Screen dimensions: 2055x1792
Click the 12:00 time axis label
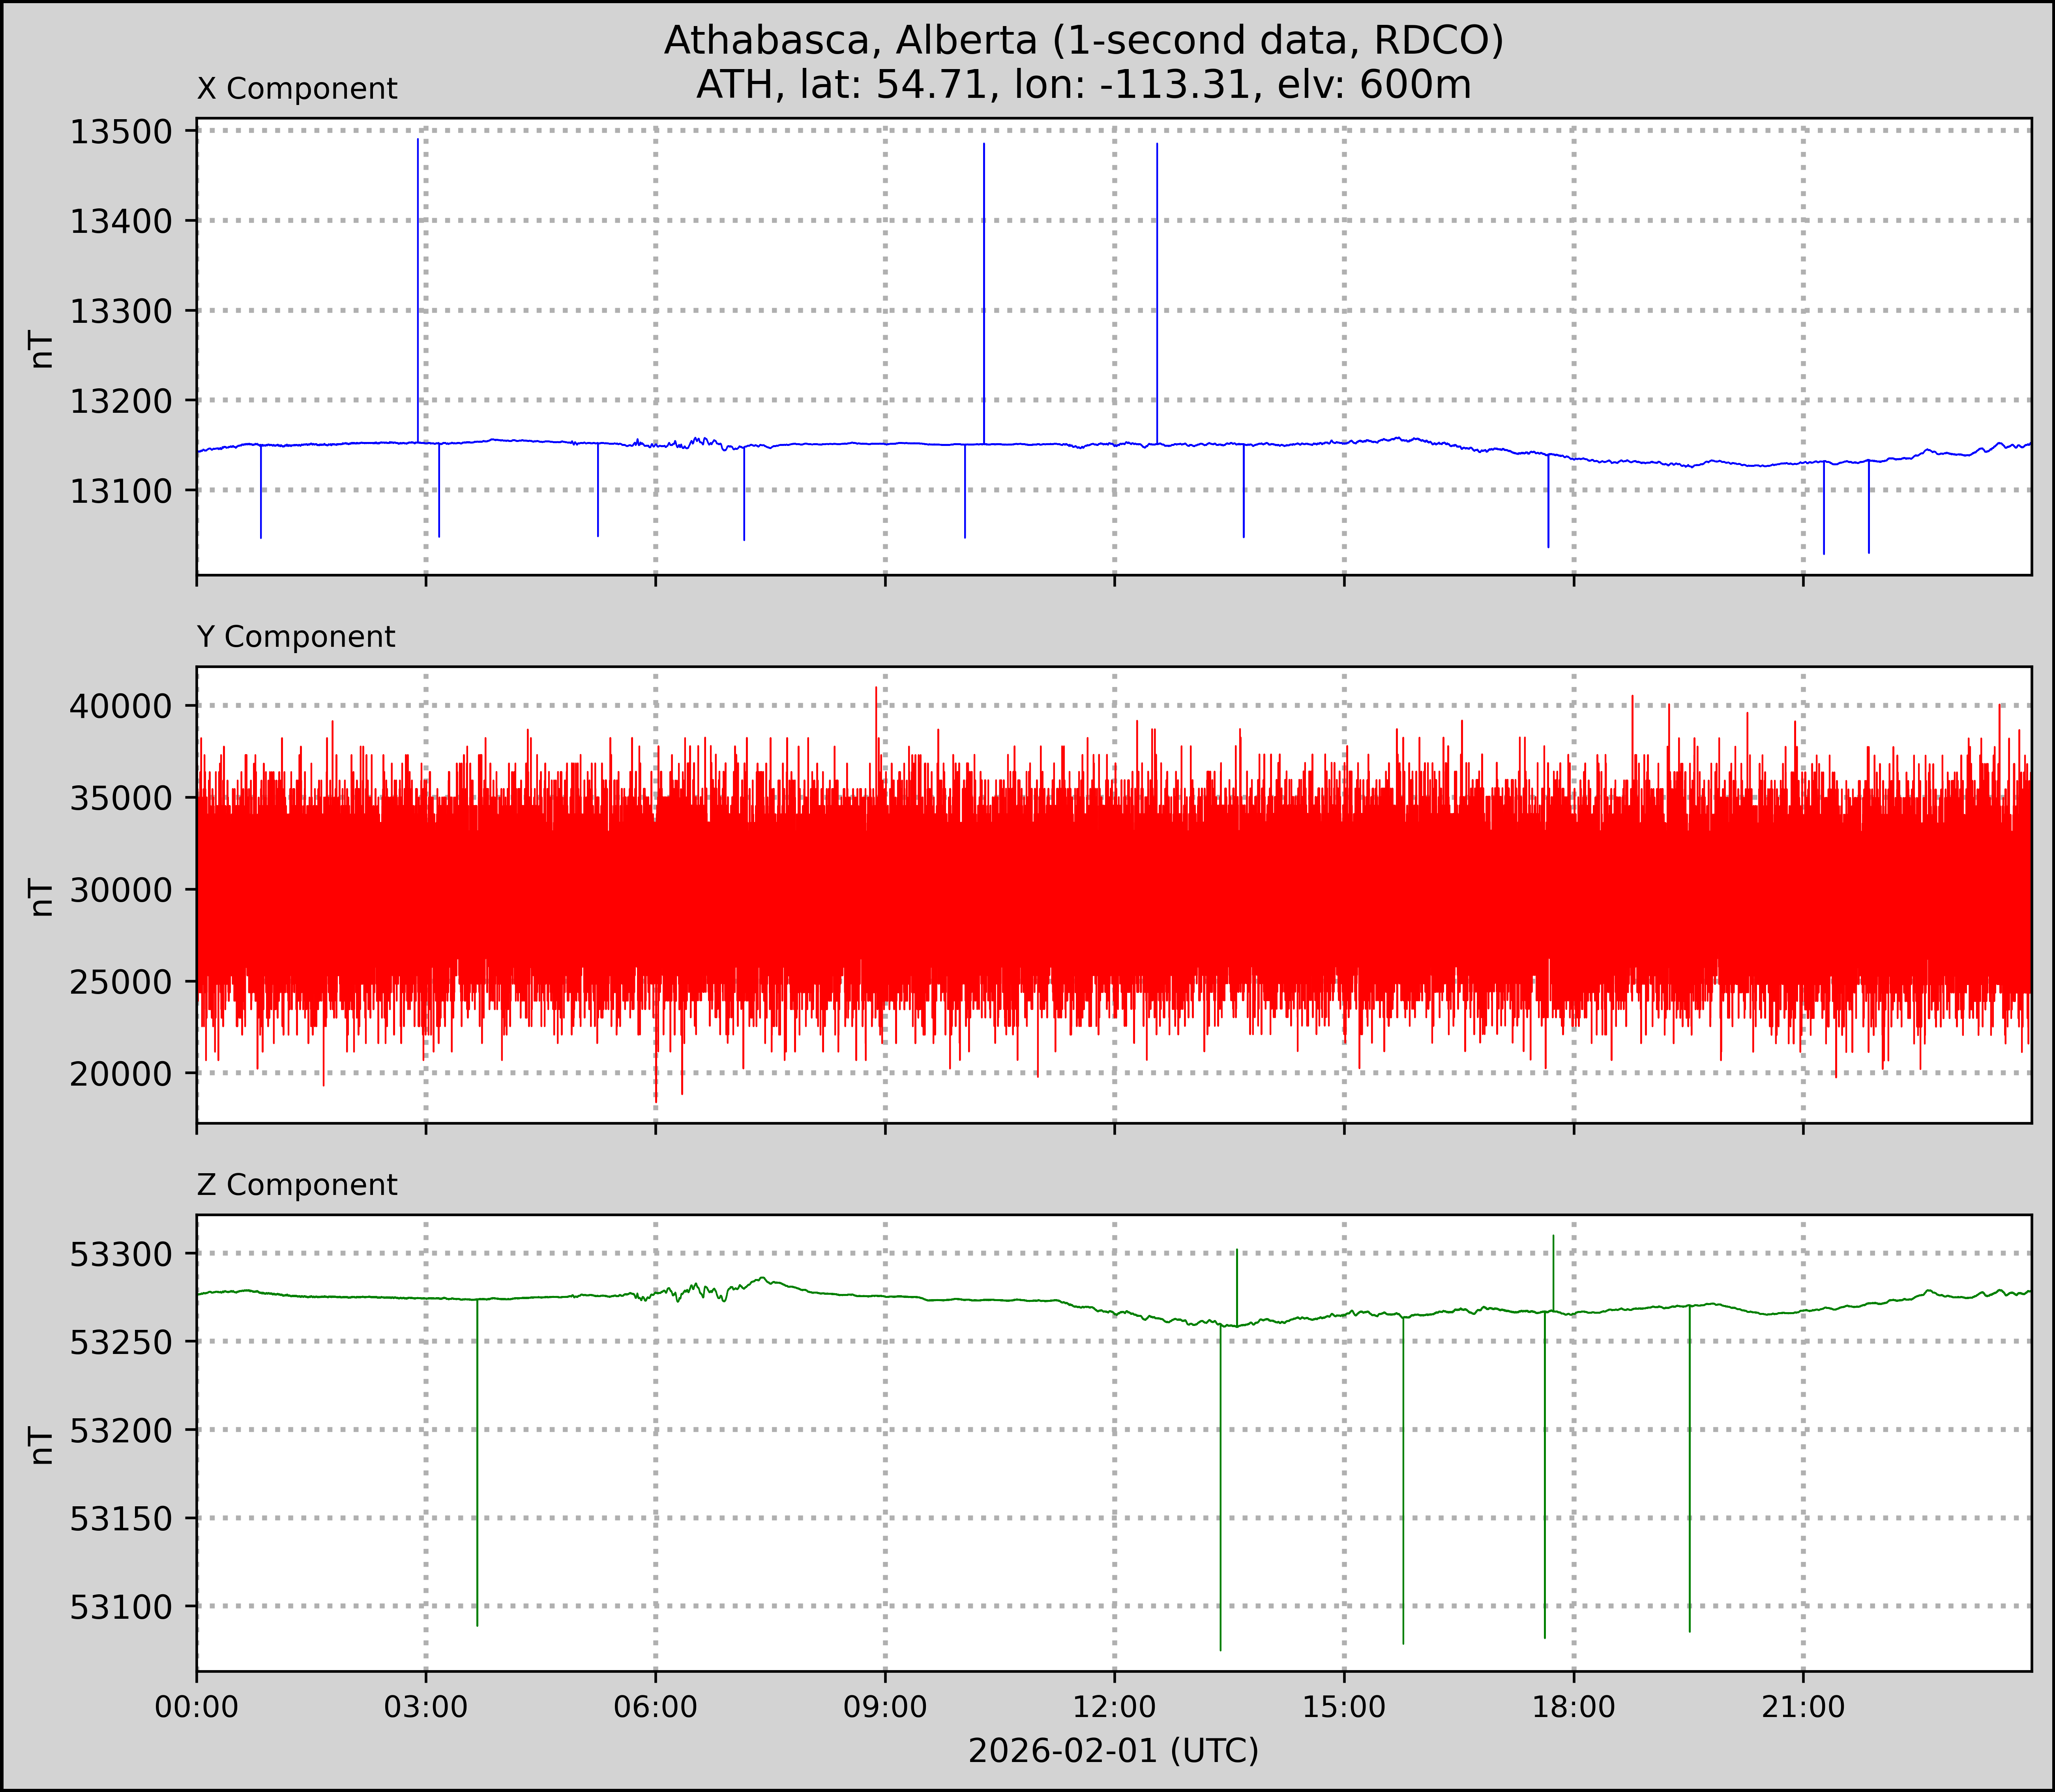pos(1114,1708)
